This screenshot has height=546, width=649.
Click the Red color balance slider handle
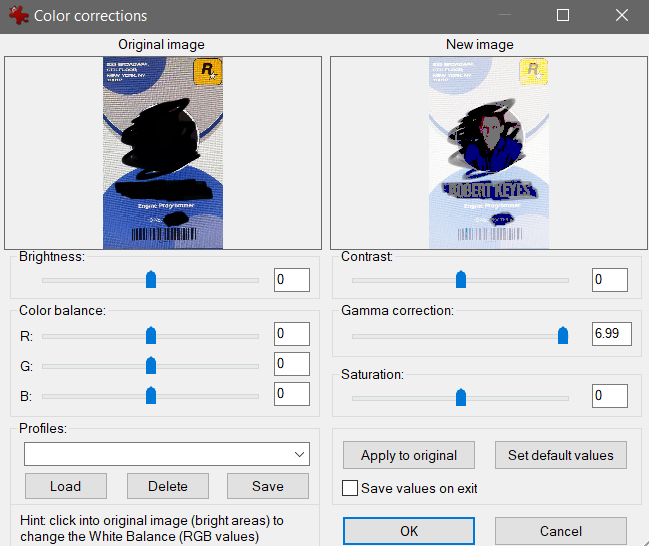tap(151, 335)
